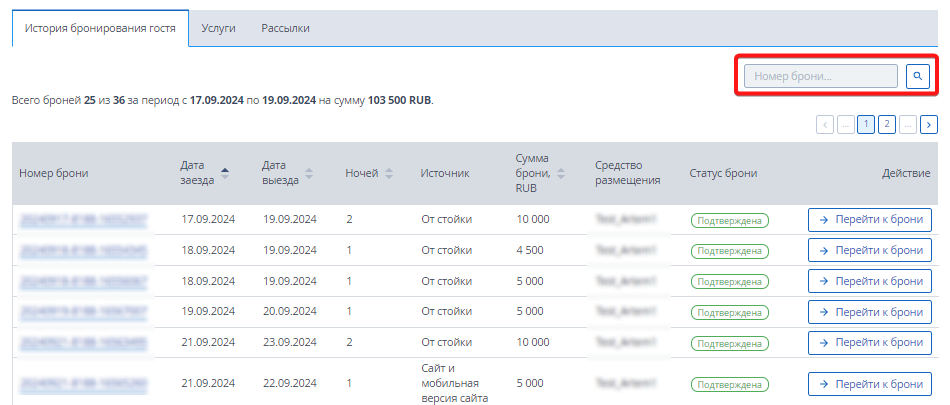Open the 'История бронирования гостя' tab
Screen dimensions: 950x405
pos(101,28)
